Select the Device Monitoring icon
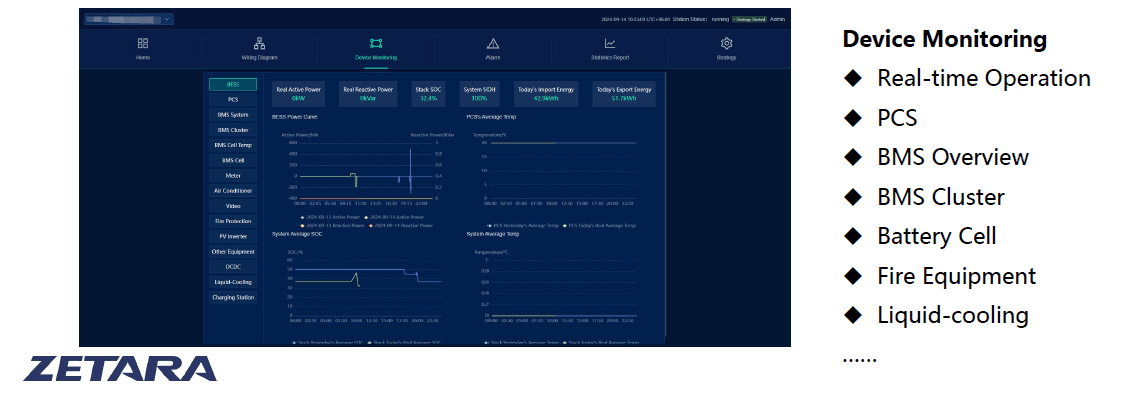Viewport: 1140px width, 404px height. [x=376, y=44]
